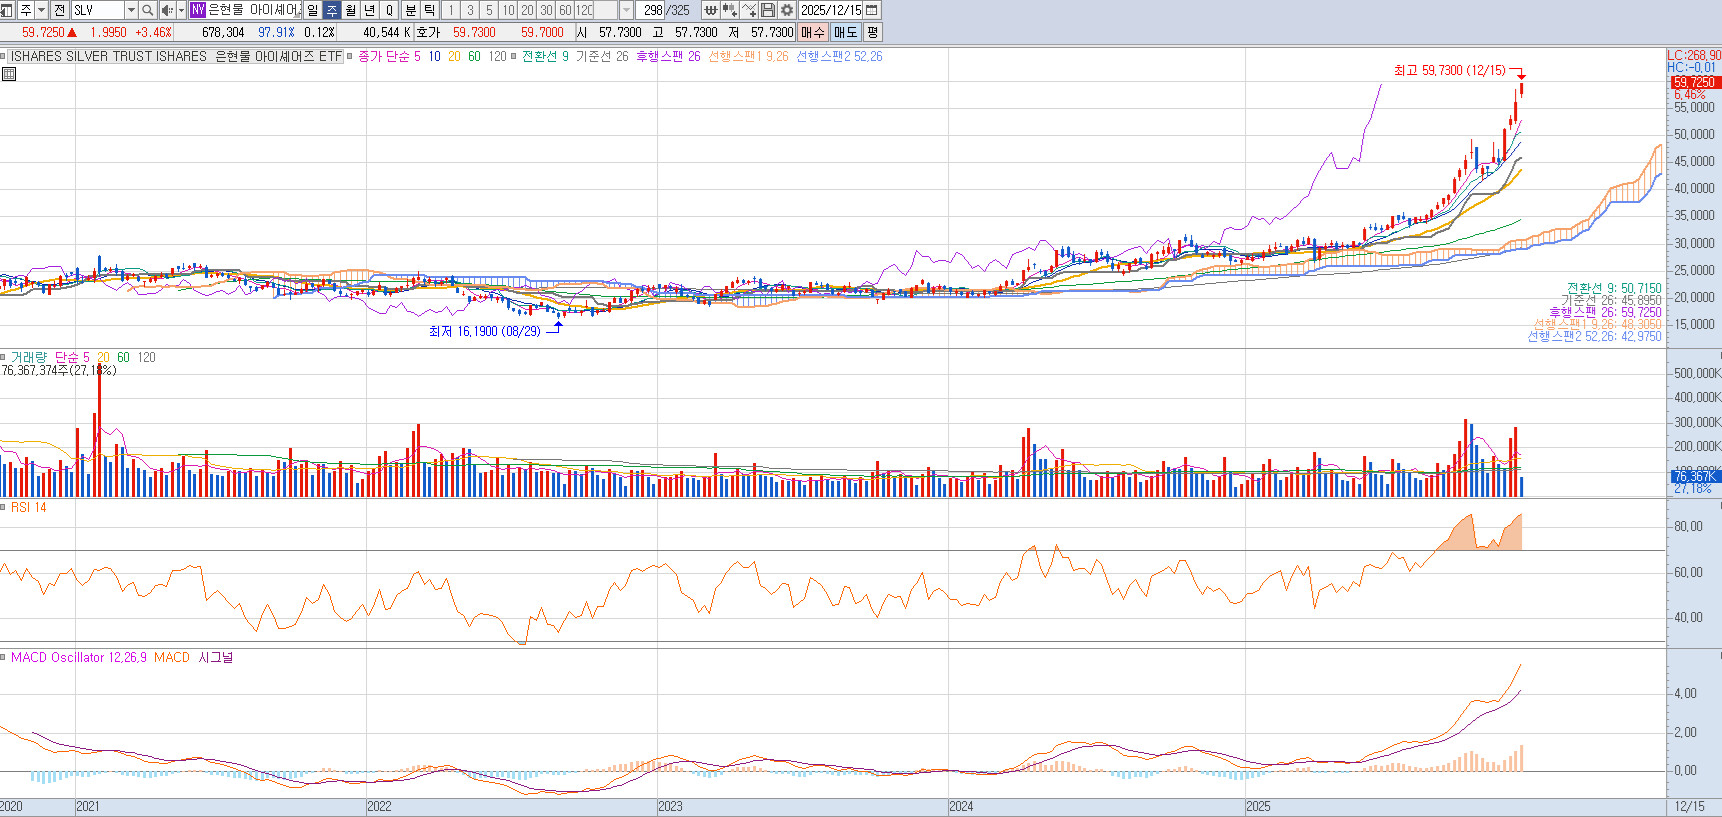
Task: Select the 틱 (tick) chart tab
Action: 429,10
